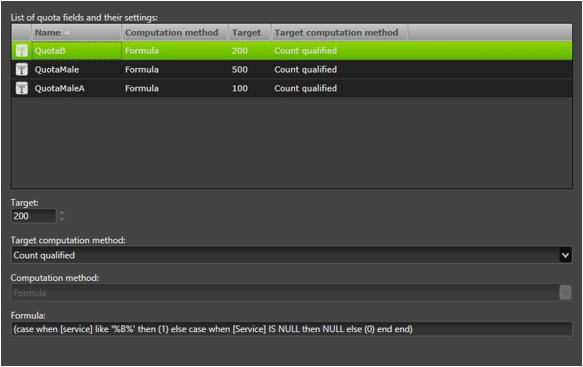Click the text field icon beside QuotaMaleA

22,88
